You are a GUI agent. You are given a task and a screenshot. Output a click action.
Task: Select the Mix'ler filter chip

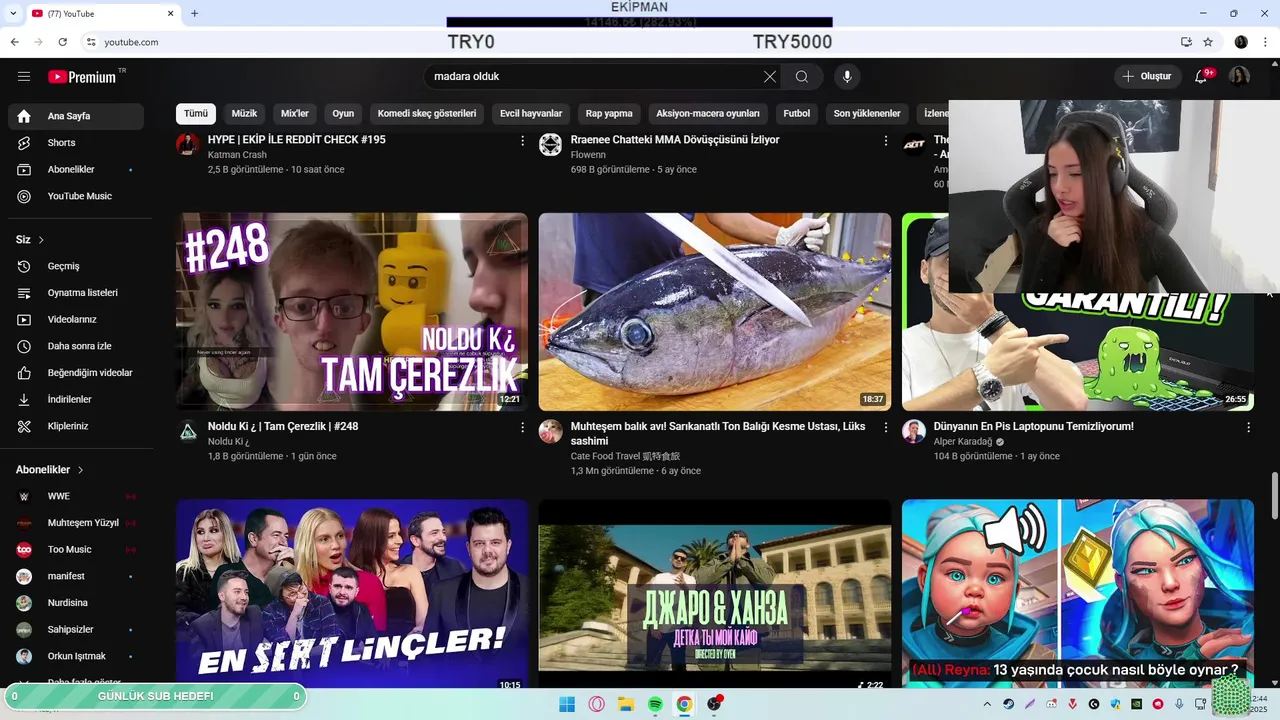295,114
